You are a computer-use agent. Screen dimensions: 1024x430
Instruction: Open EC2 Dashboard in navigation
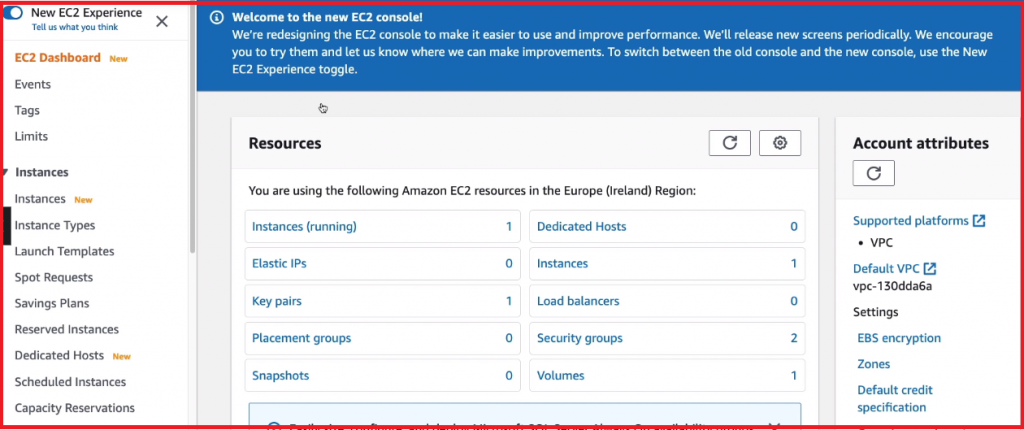pyautogui.click(x=58, y=58)
